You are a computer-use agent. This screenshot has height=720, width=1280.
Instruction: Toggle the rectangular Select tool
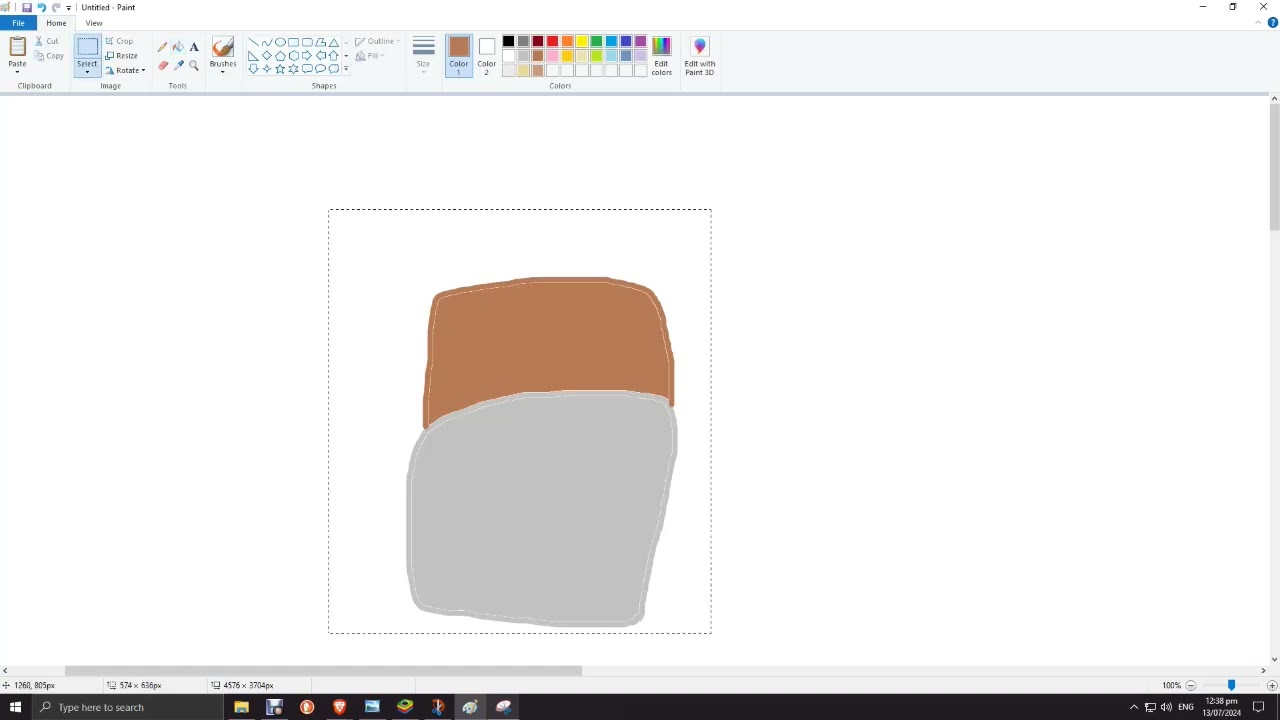click(x=87, y=47)
